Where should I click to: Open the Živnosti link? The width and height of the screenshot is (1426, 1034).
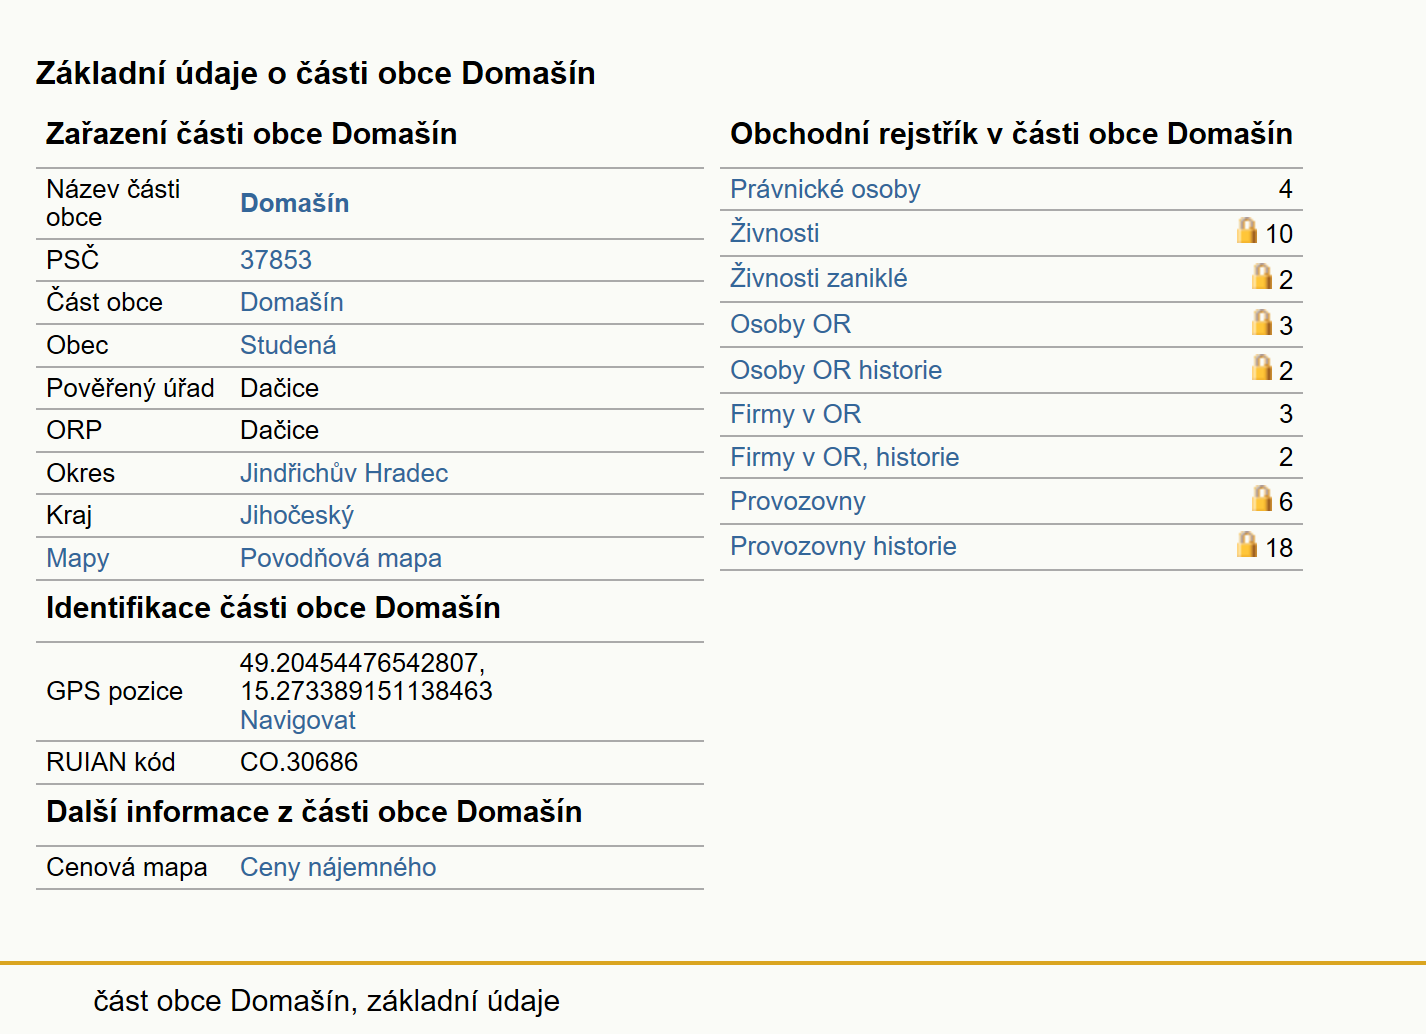[x=775, y=233]
